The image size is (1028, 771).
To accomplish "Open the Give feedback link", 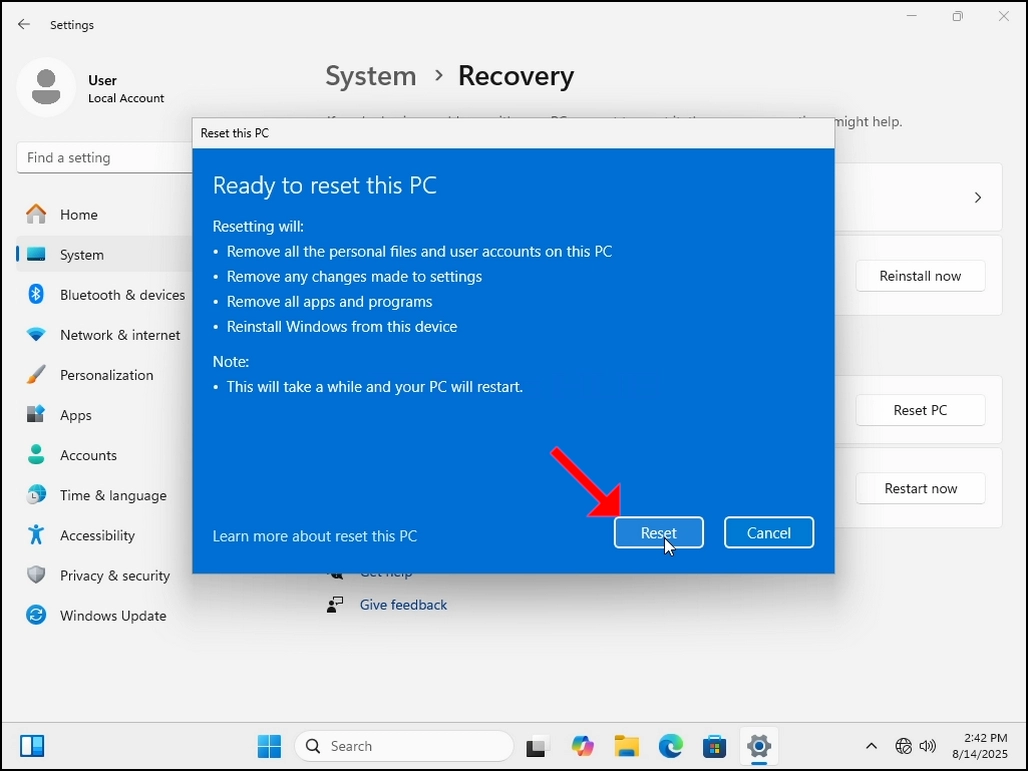I will pyautogui.click(x=403, y=604).
